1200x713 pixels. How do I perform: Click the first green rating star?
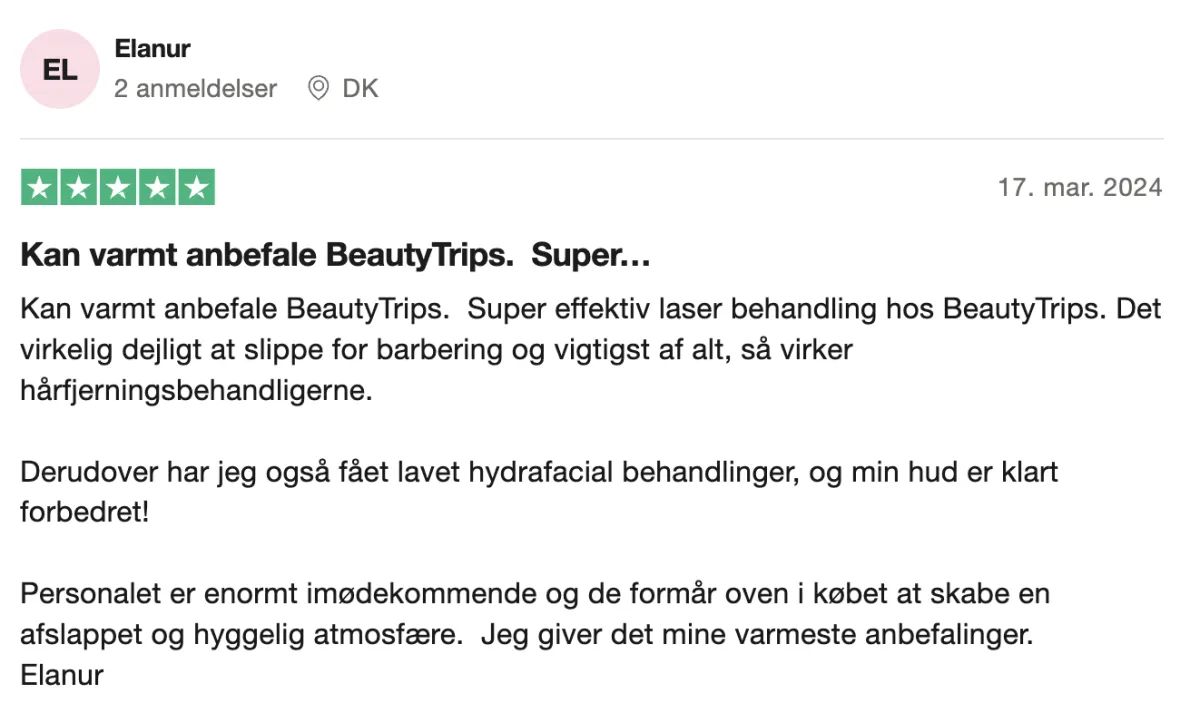coord(39,188)
